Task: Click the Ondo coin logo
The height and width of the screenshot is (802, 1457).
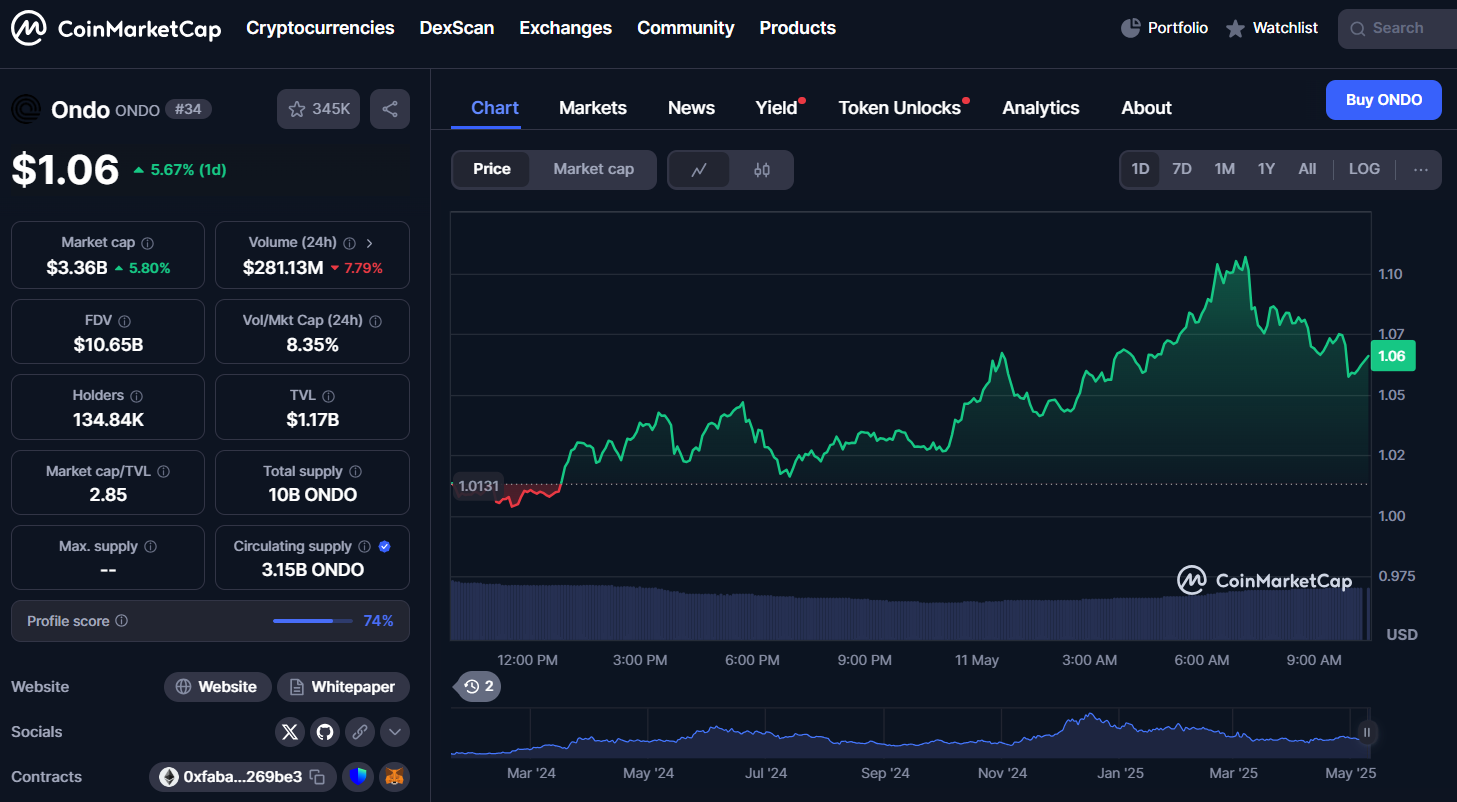Action: coord(26,109)
